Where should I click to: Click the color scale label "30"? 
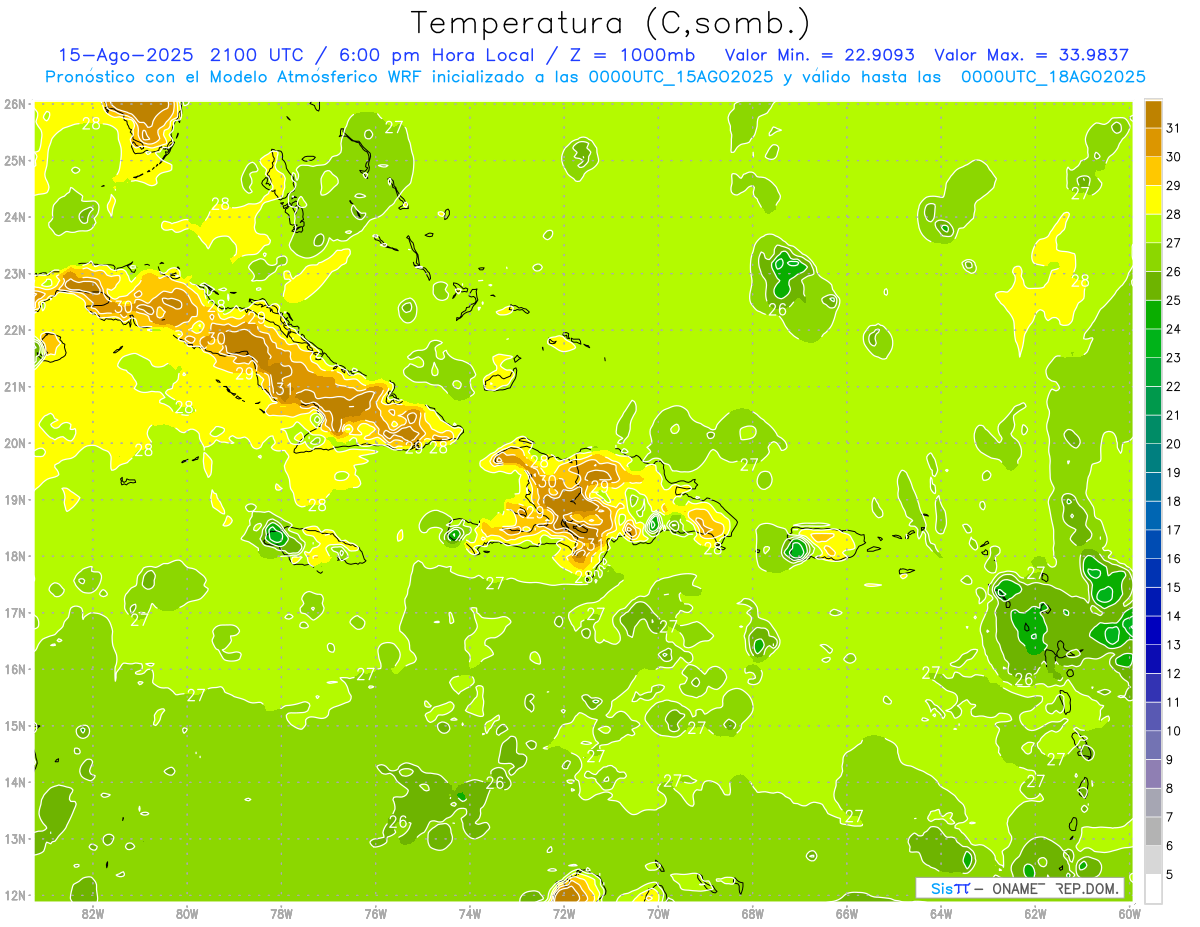pos(1173,157)
